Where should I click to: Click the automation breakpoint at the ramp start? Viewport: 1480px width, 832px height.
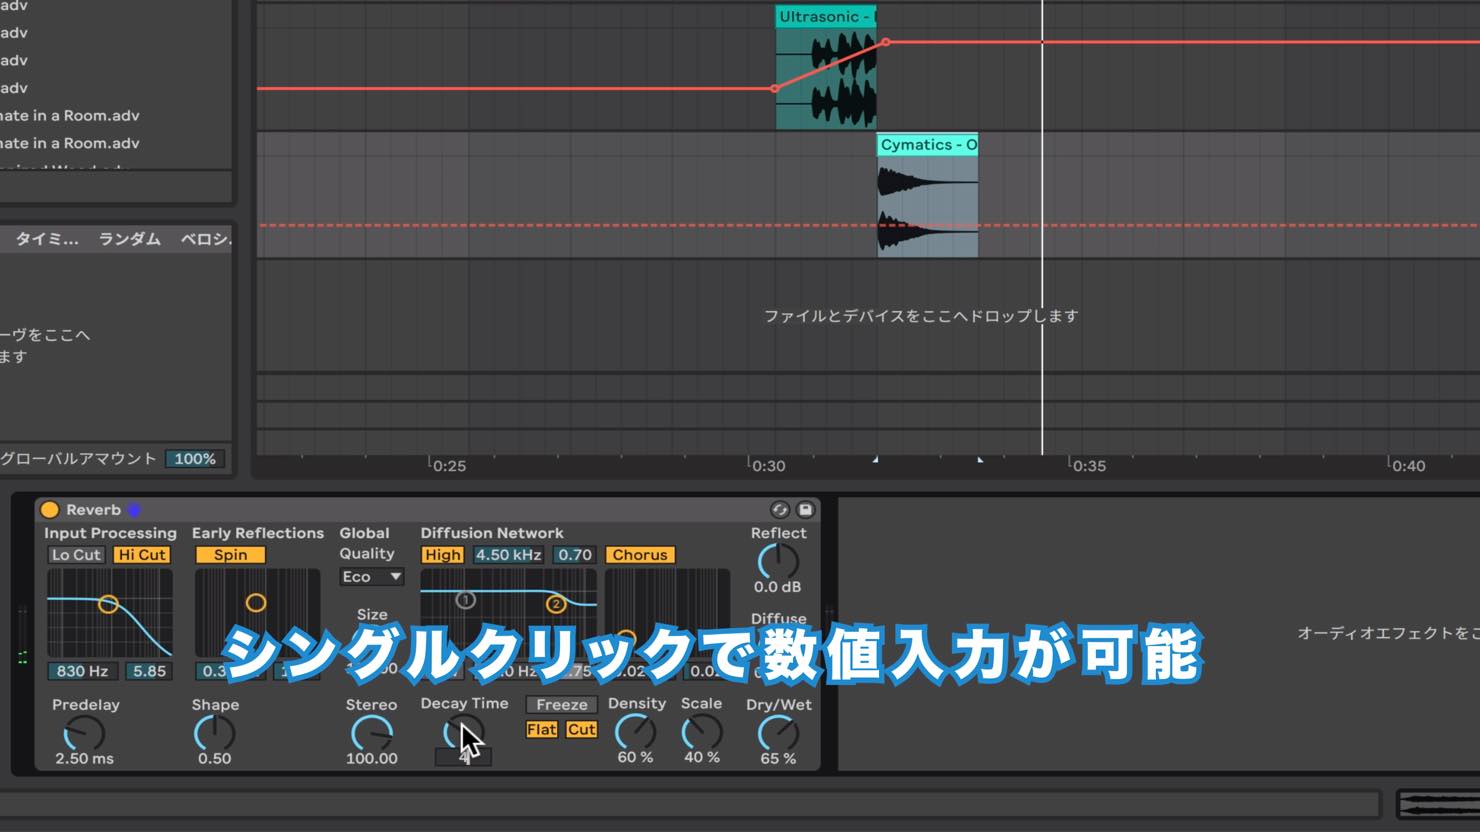775,89
